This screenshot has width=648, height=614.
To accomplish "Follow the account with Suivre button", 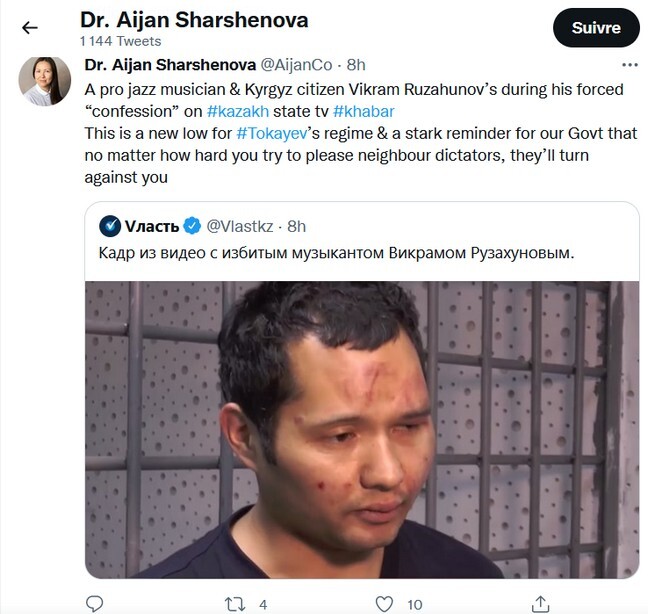I will (x=596, y=28).
